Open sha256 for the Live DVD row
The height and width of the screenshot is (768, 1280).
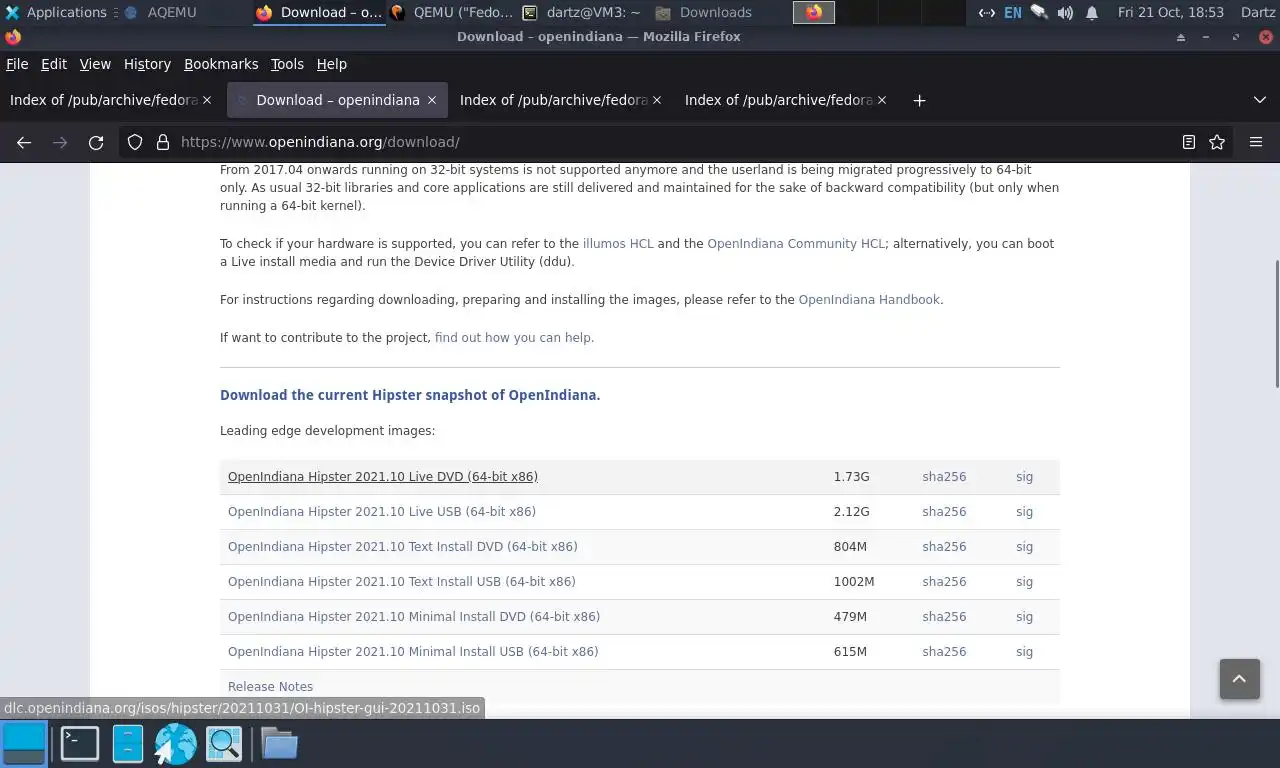944,477
